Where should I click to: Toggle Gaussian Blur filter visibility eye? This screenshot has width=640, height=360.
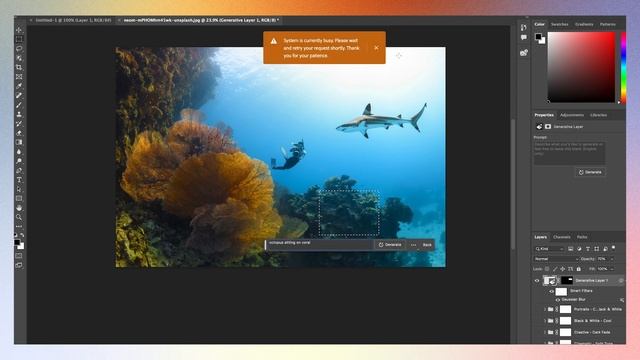point(558,300)
